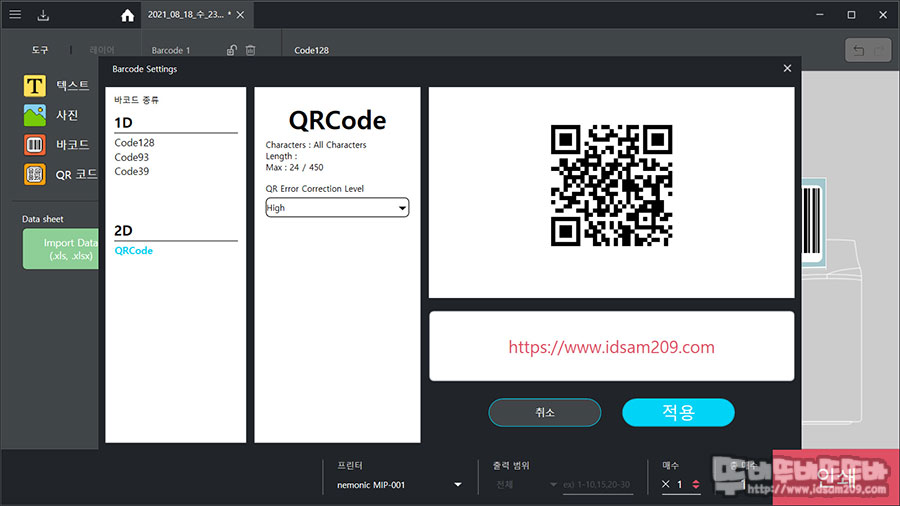The height and width of the screenshot is (506, 900).
Task: Click the 적용 apply button
Action: pos(678,412)
